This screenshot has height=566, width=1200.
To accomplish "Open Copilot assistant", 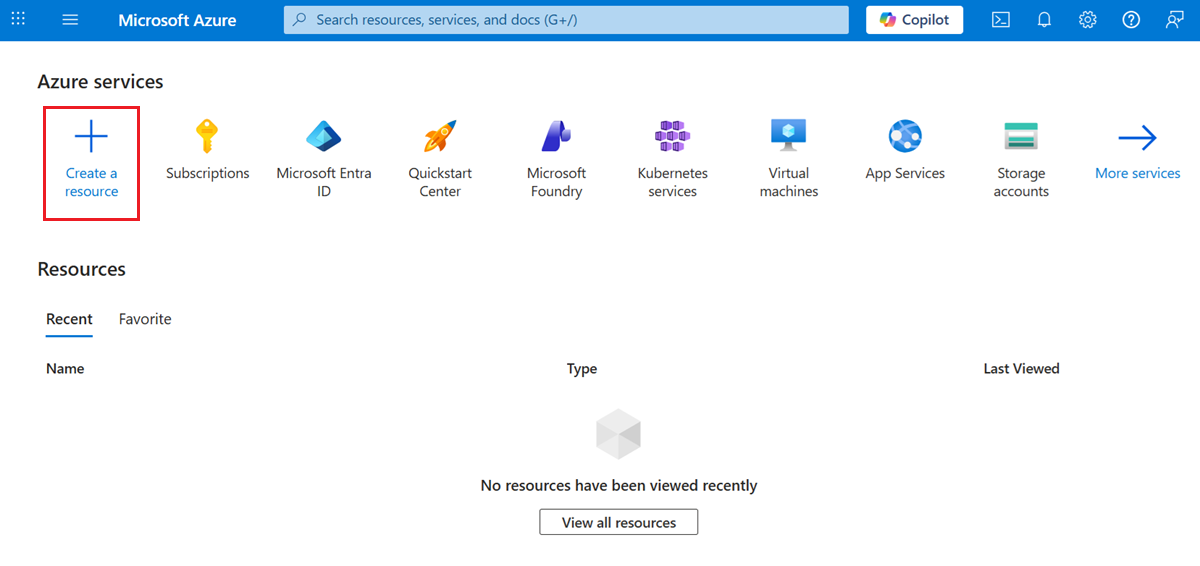I will (914, 20).
